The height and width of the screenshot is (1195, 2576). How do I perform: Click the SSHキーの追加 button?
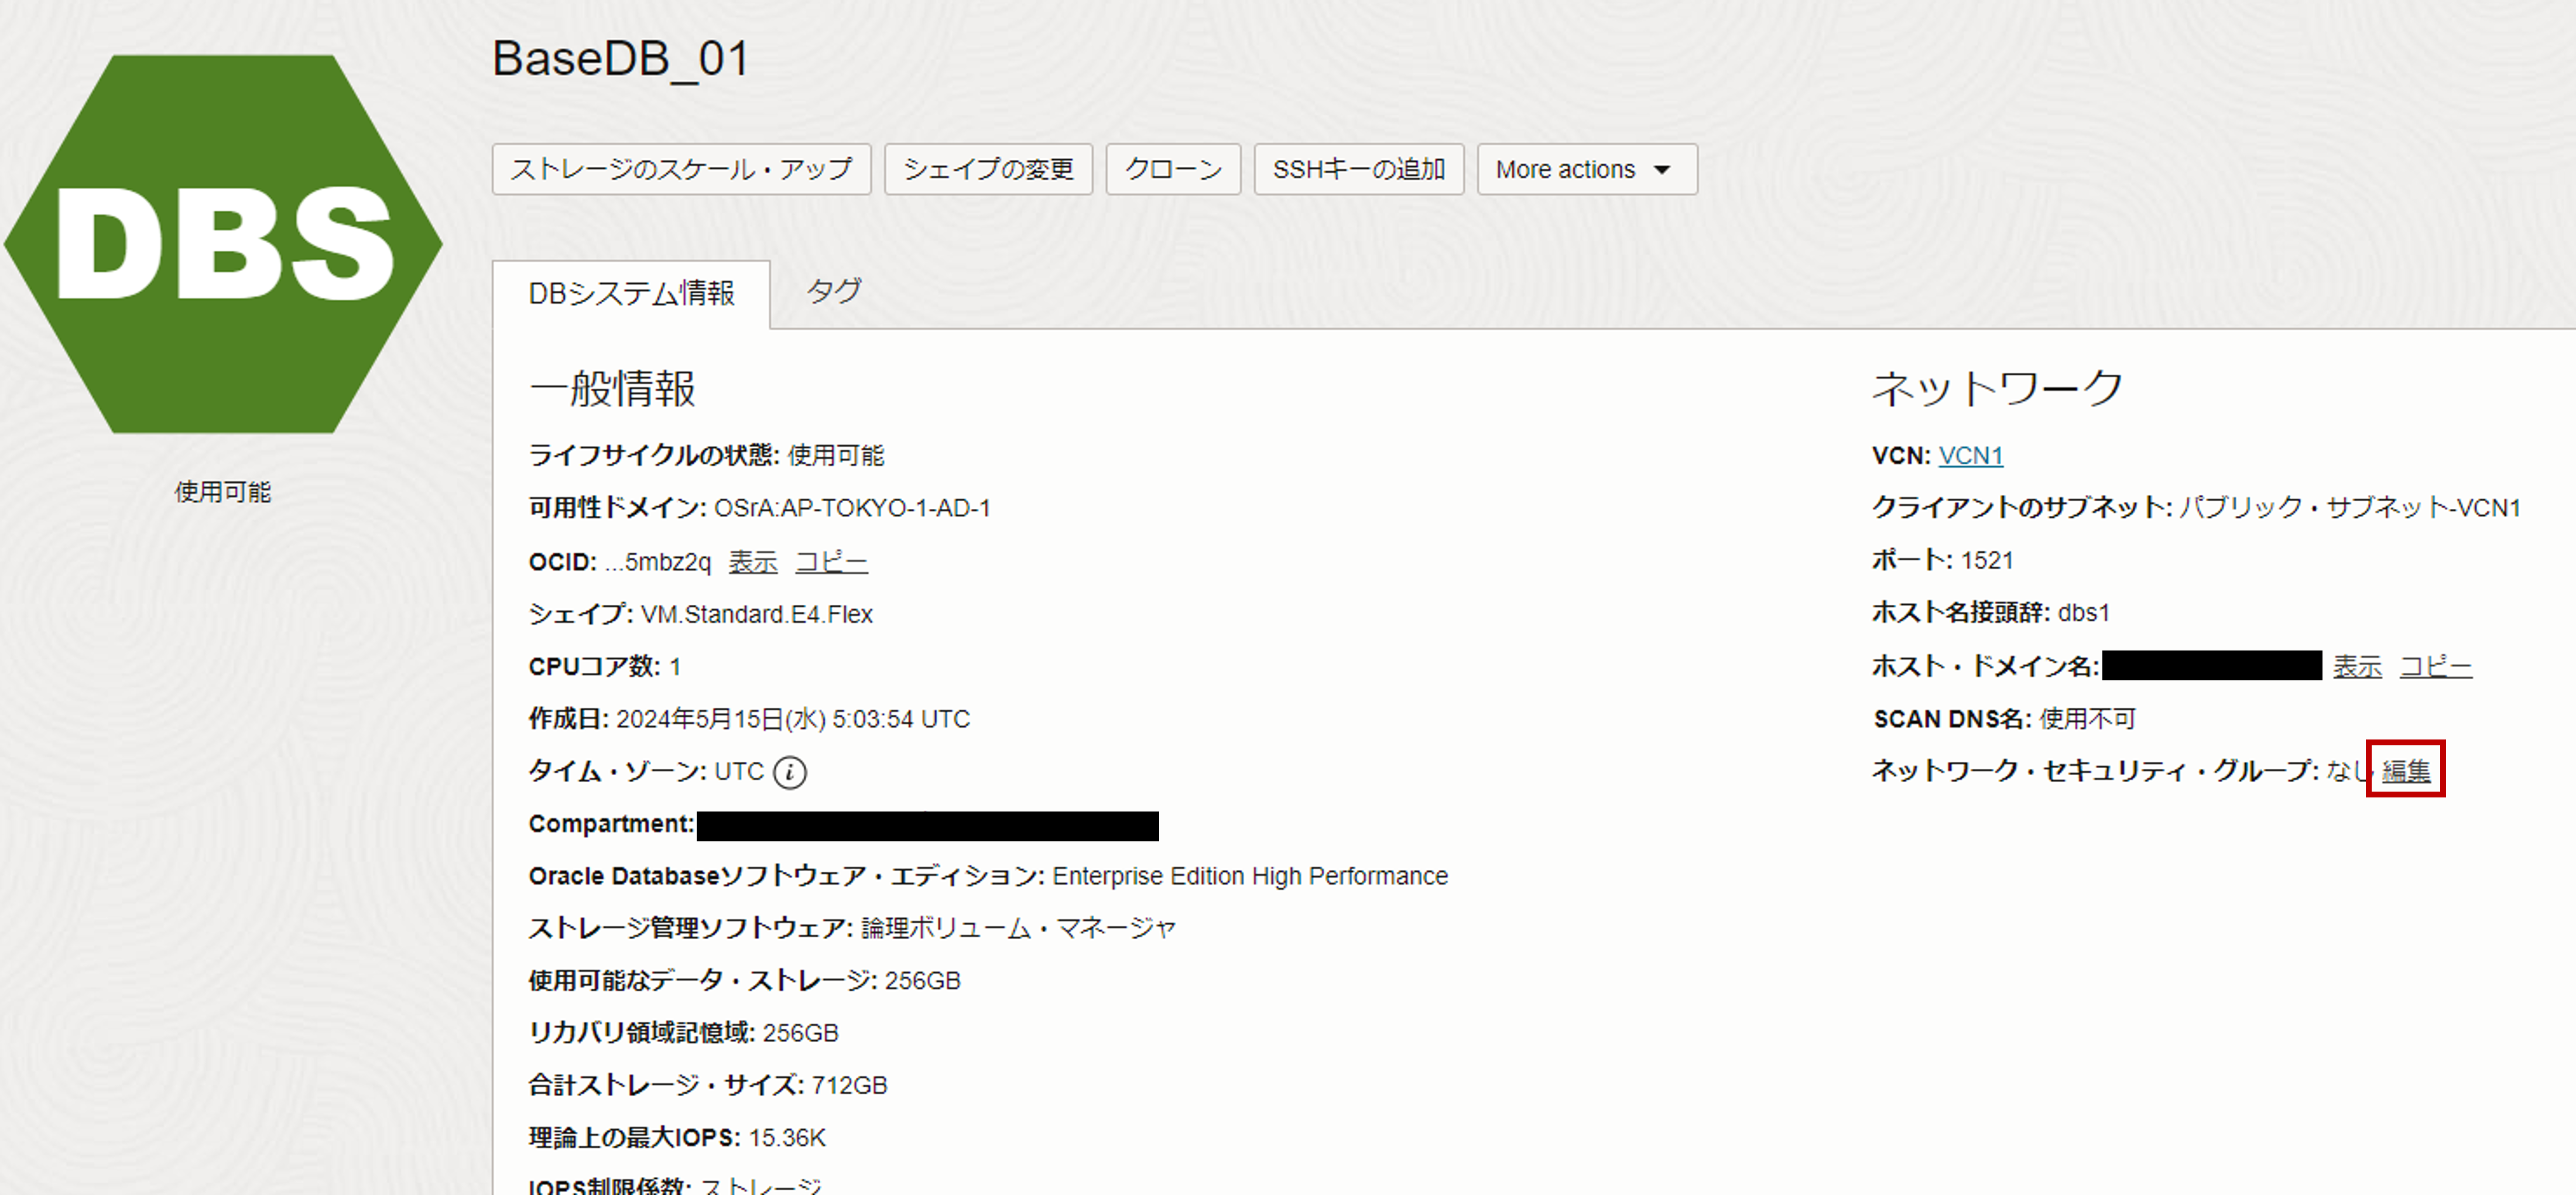point(1359,169)
